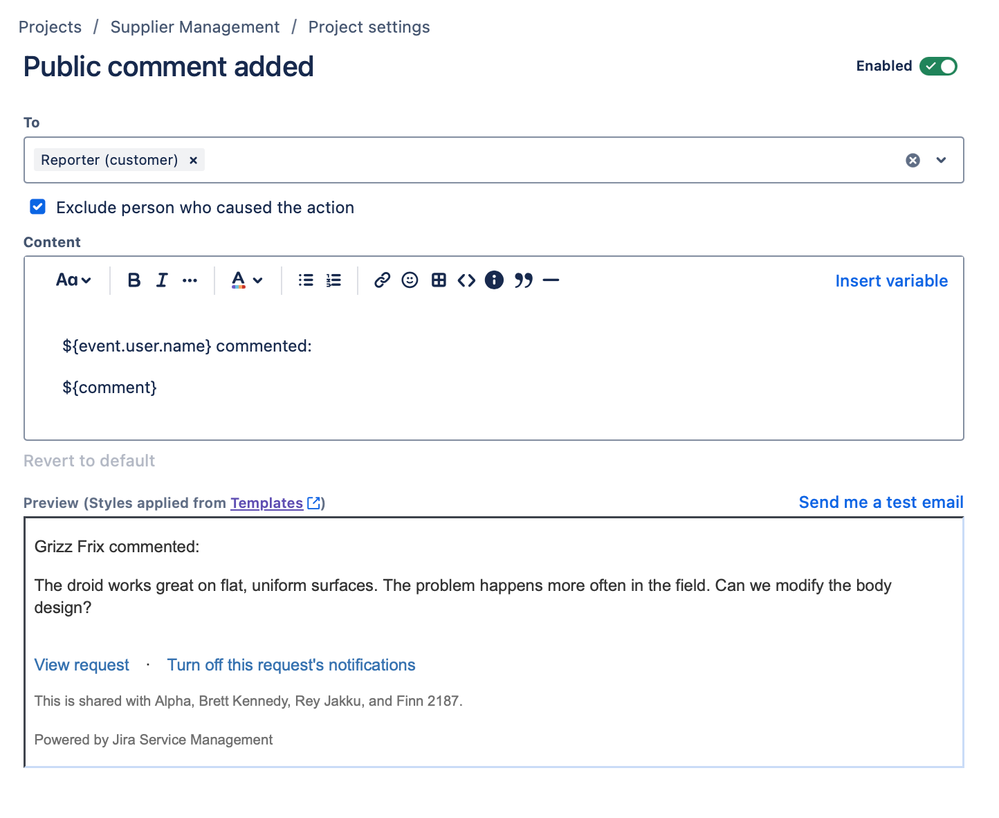Insert a quote block
Image resolution: width=999 pixels, height=818 pixels.
(523, 280)
